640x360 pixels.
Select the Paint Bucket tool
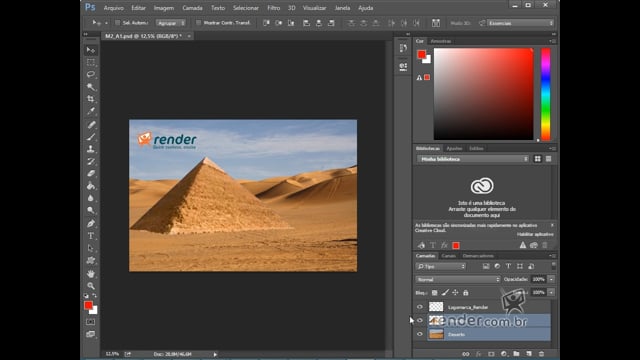91,186
